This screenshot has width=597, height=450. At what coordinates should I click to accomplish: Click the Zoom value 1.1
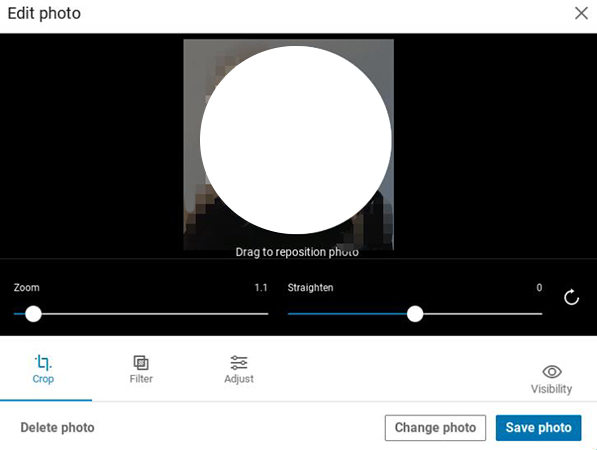[261, 287]
